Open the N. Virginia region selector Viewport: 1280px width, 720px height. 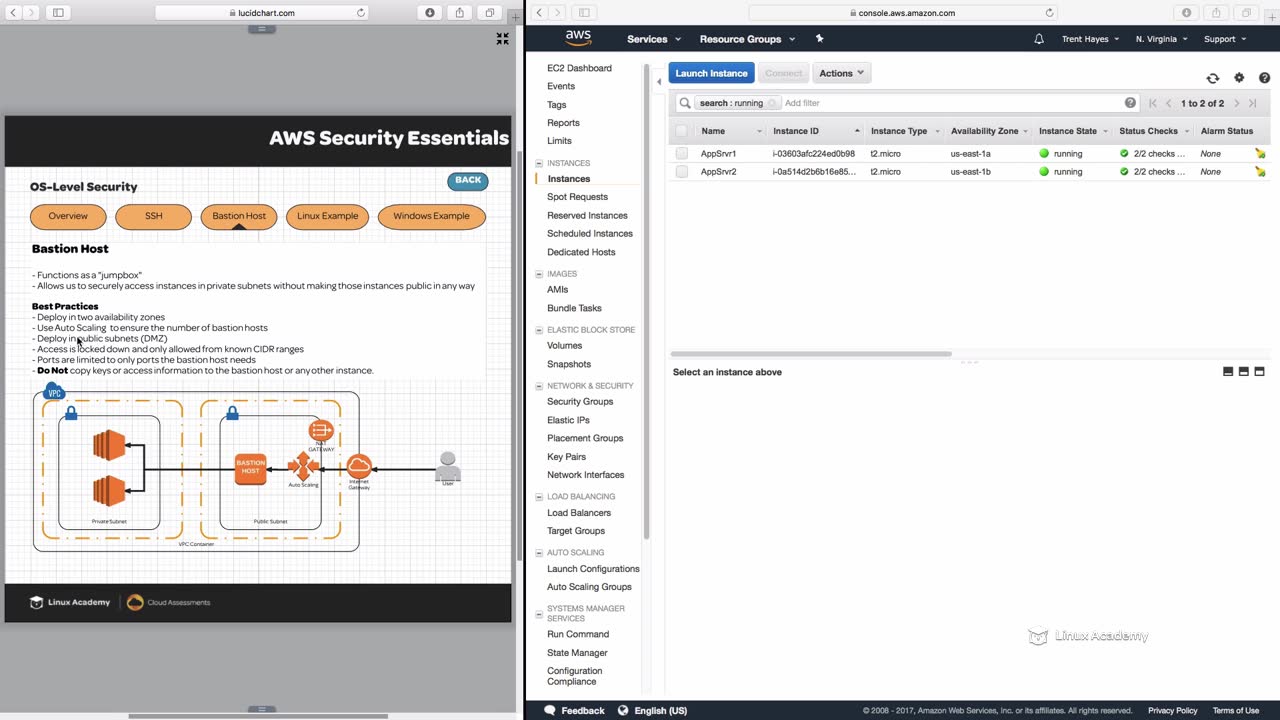(1161, 39)
